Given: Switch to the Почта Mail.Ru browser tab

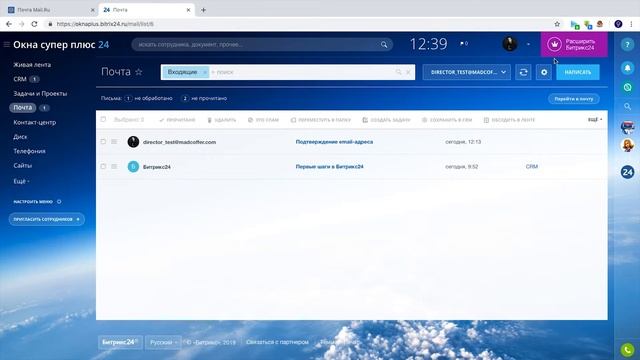Looking at the screenshot, I should point(49,9).
